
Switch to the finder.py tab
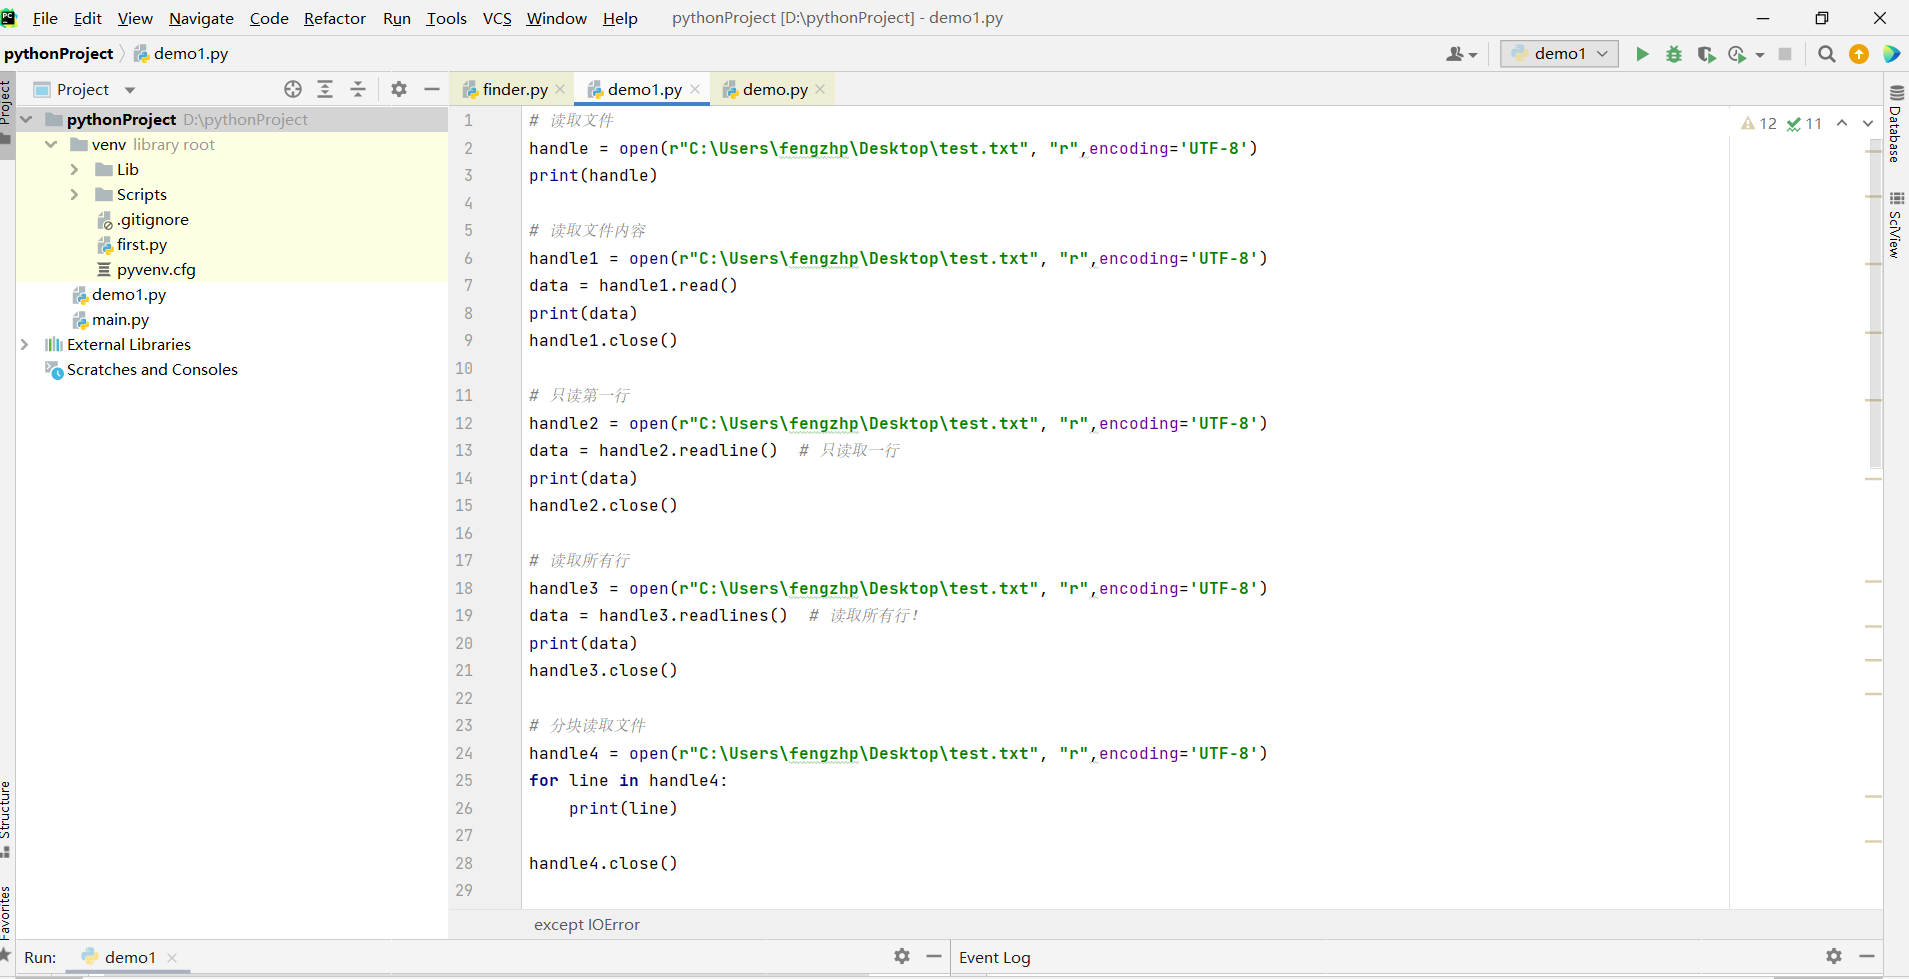[514, 90]
